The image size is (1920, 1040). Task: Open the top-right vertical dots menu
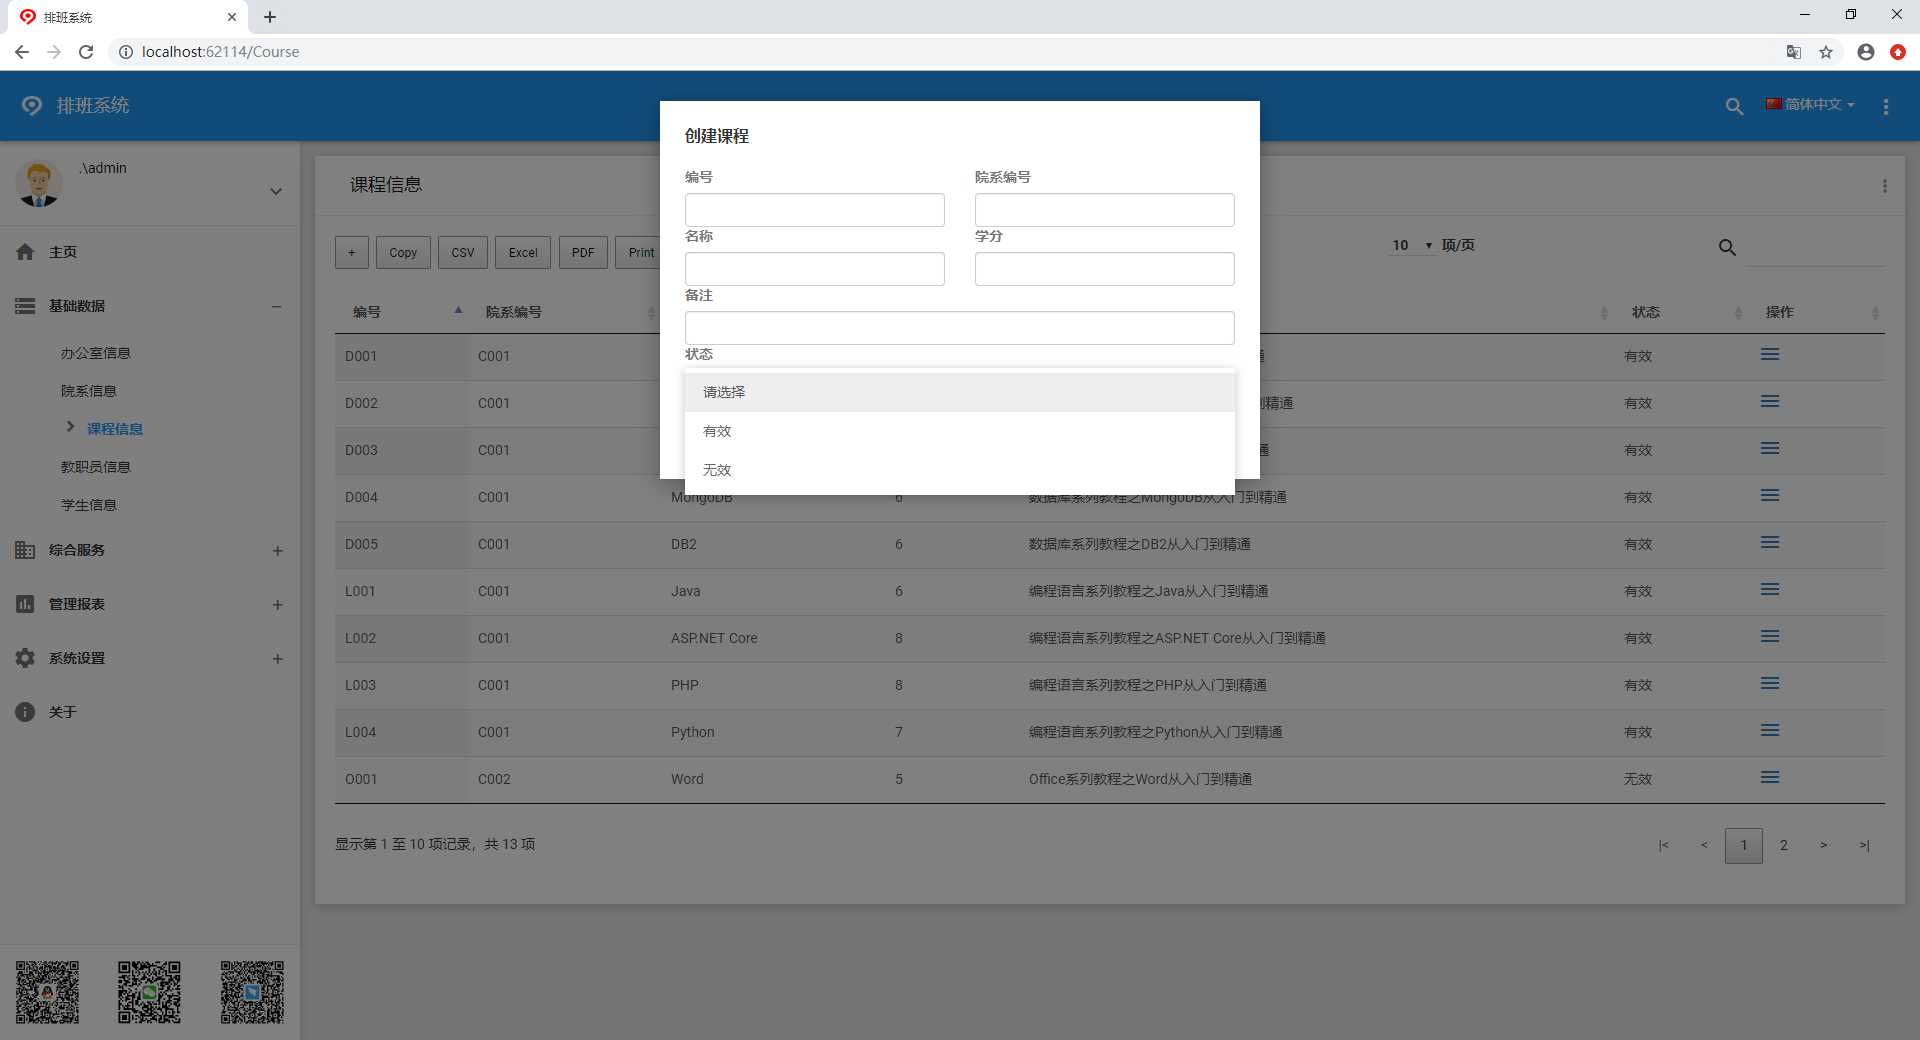pos(1886,106)
